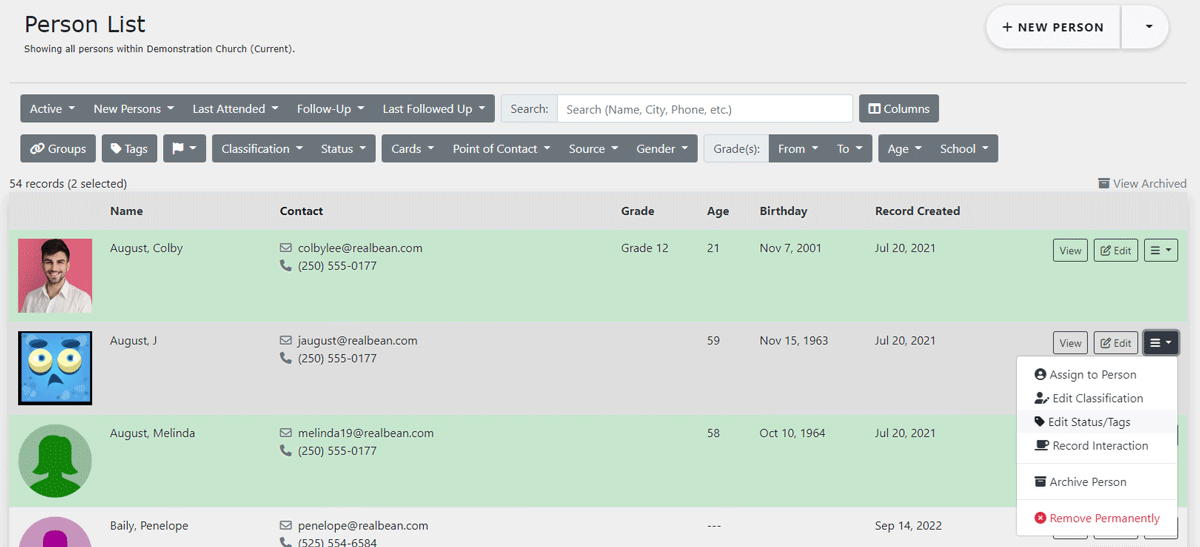Viewport: 1200px width, 547px height.
Task: Open the grade From dropdown
Action: [x=798, y=149]
